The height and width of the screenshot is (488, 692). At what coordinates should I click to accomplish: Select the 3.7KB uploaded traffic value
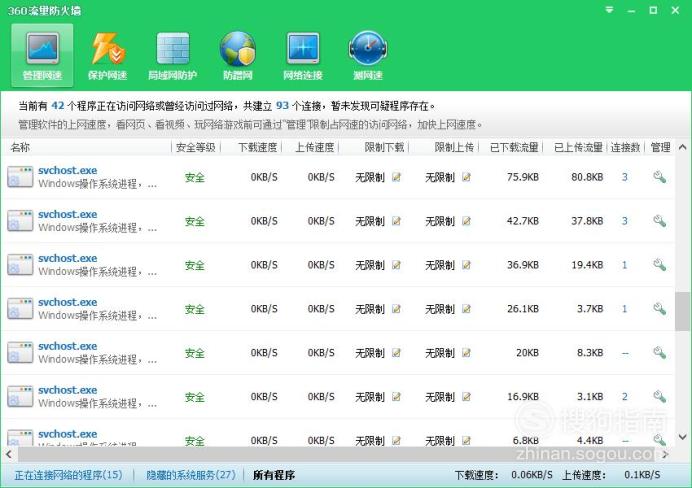point(590,309)
